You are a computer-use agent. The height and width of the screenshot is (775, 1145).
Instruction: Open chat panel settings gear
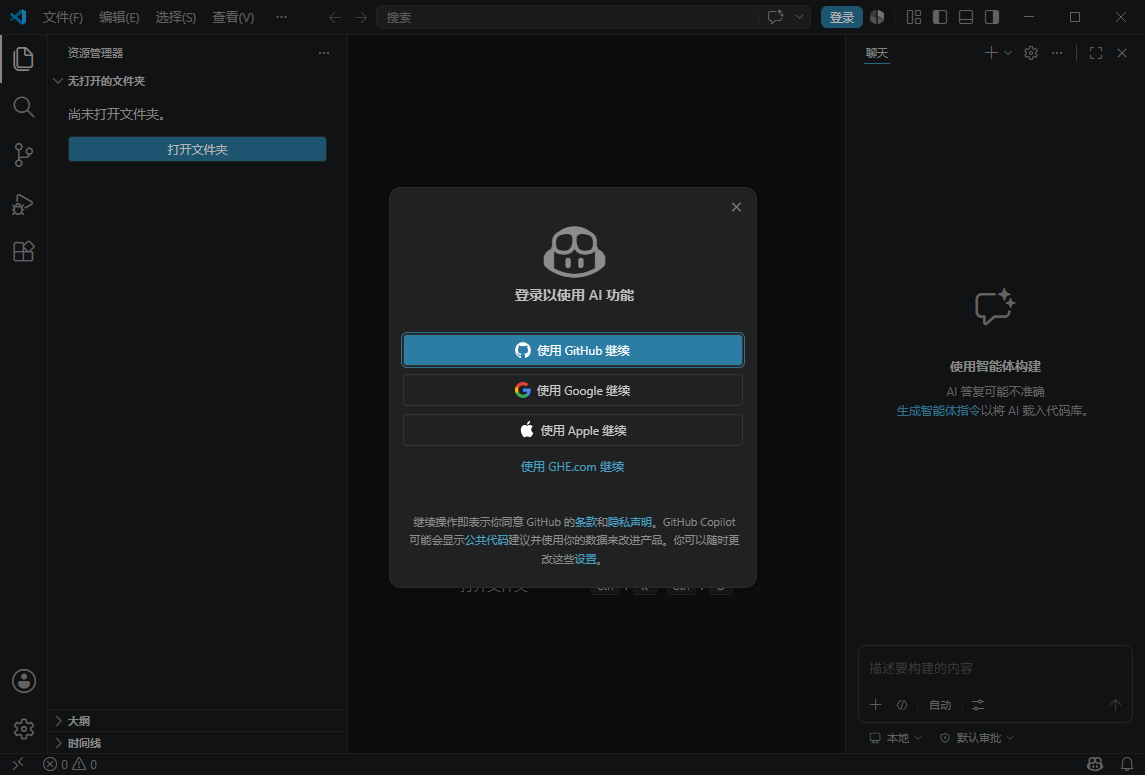point(1030,53)
